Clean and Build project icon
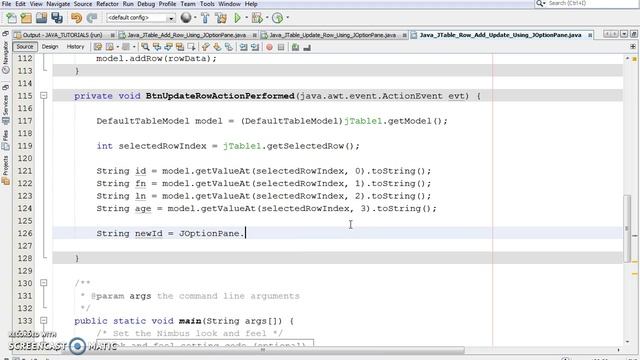 (221, 18)
